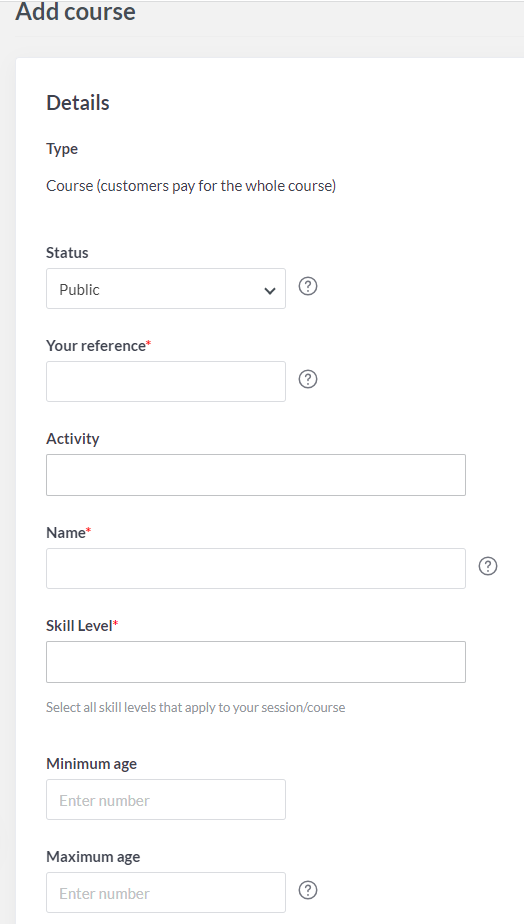The height and width of the screenshot is (924, 524).
Task: Click help icon next to Your reference
Action: (308, 380)
